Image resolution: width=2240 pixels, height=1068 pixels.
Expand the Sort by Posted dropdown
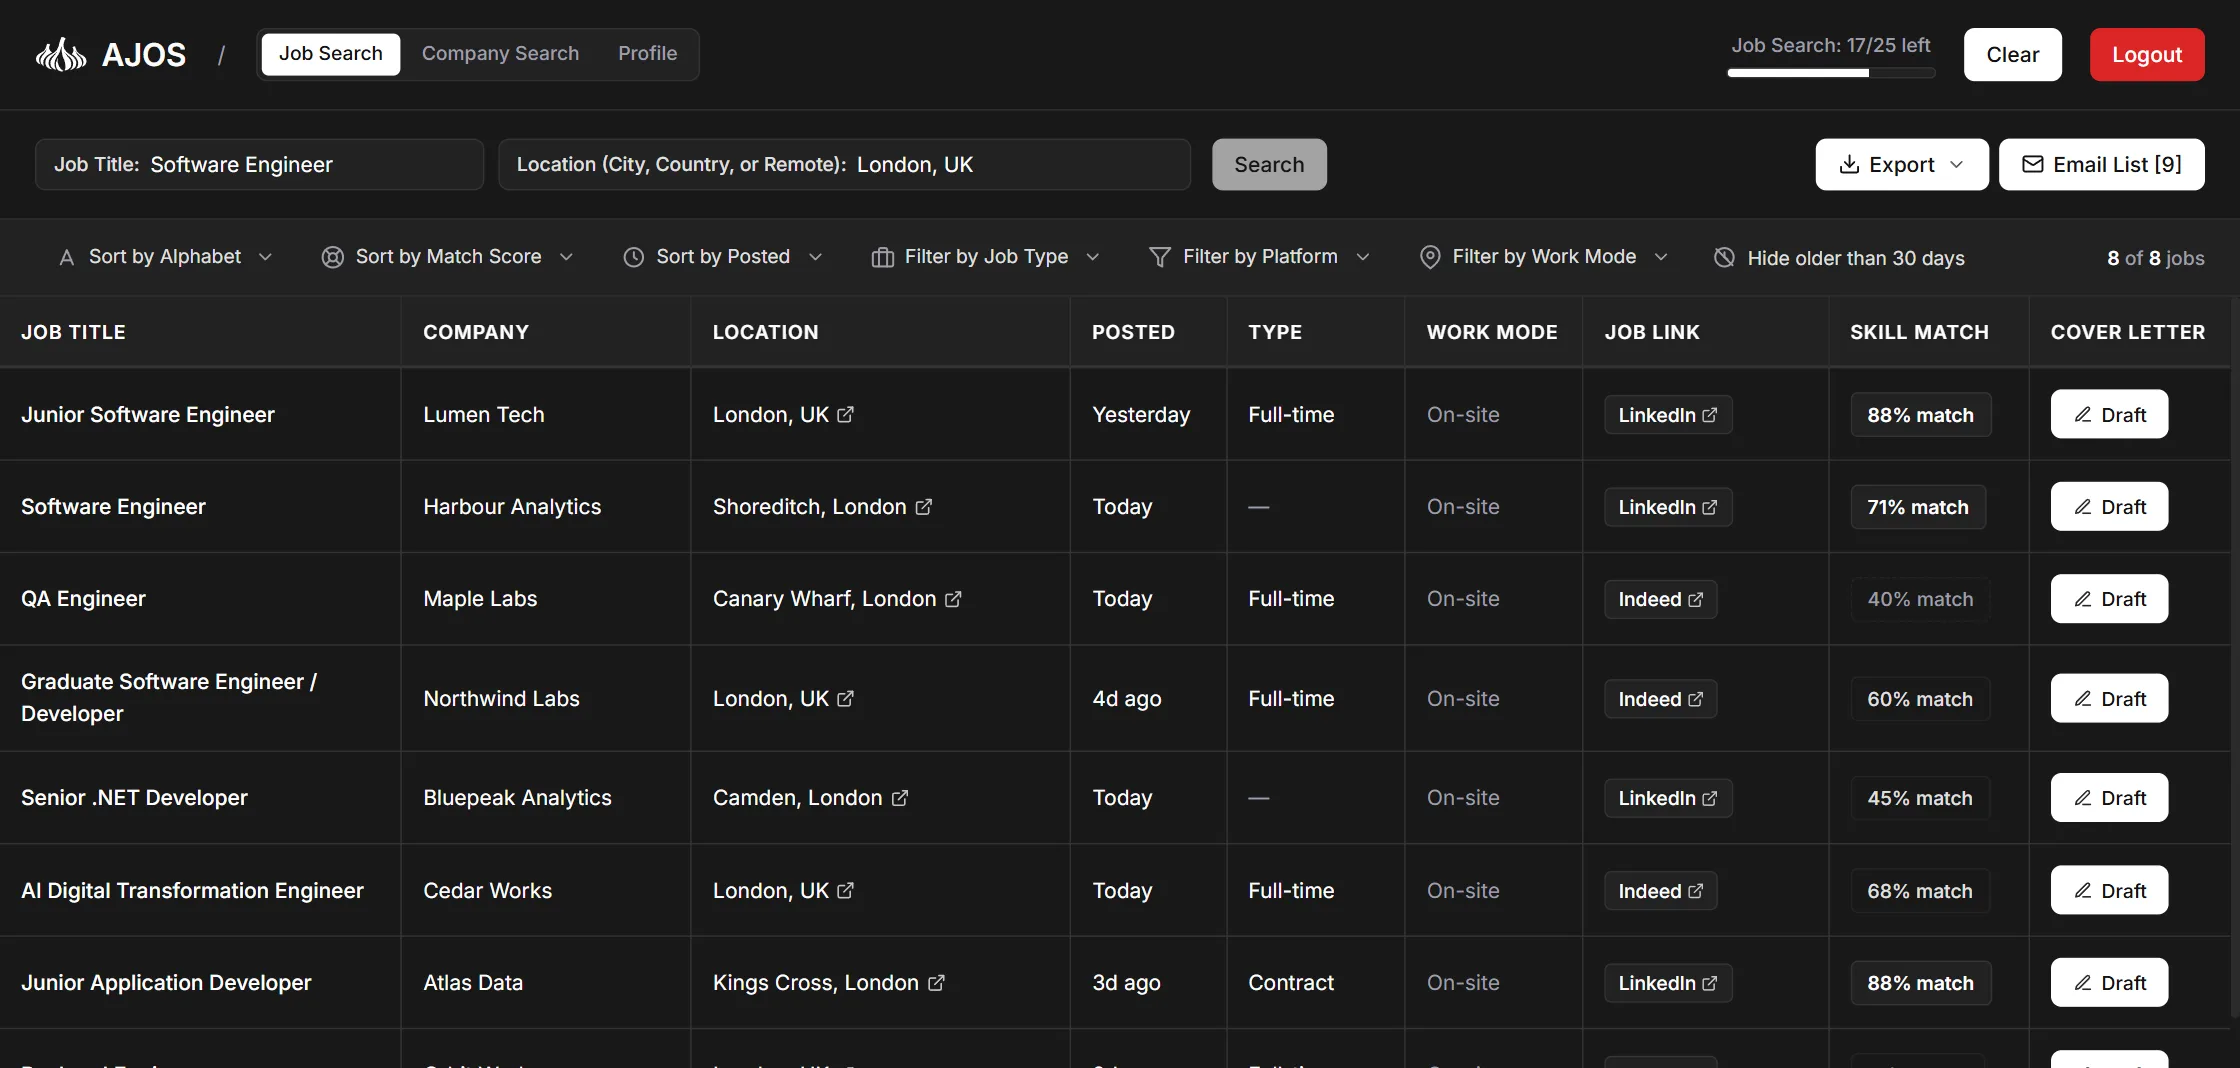point(723,257)
